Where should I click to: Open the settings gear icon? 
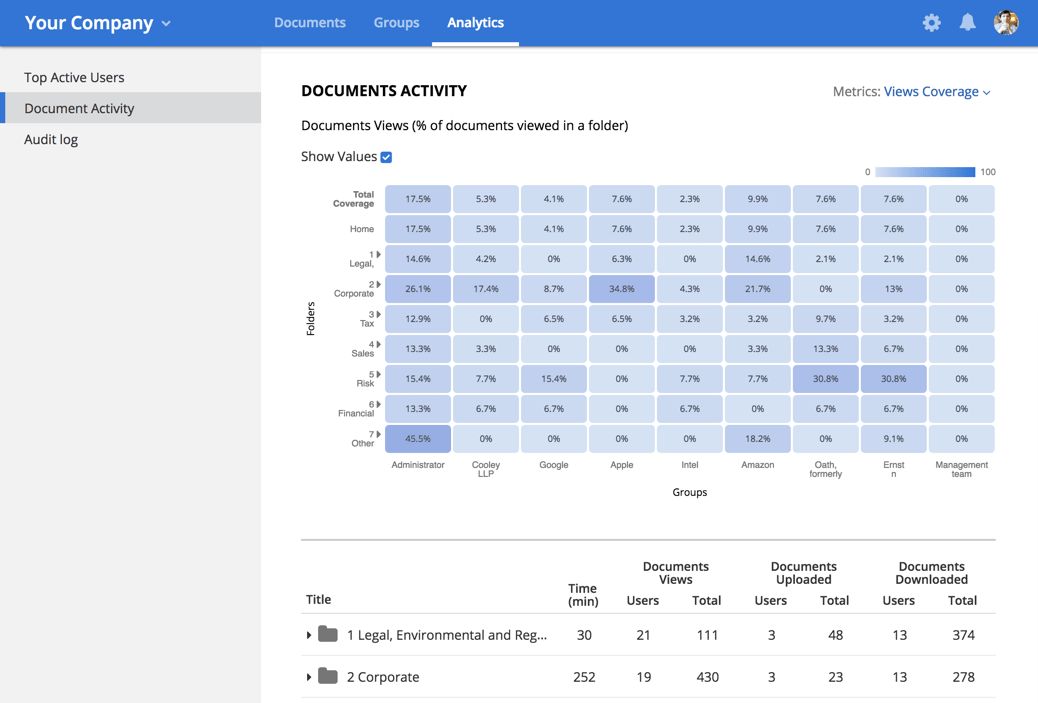pyautogui.click(x=931, y=22)
